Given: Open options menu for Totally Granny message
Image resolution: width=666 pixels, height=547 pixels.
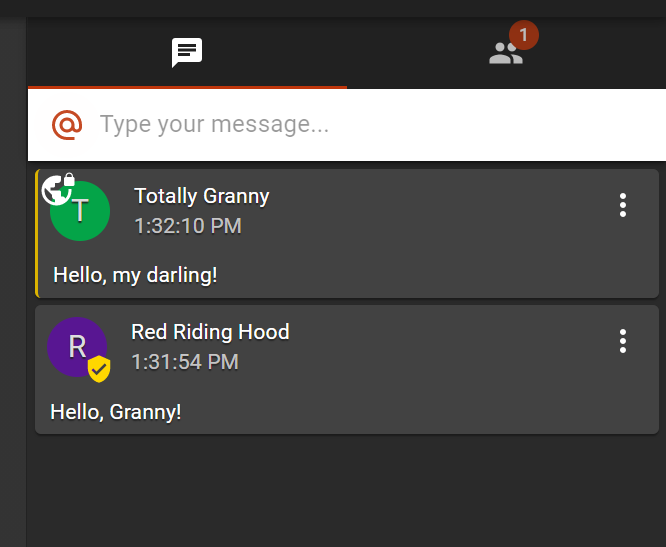Looking at the screenshot, I should [623, 205].
